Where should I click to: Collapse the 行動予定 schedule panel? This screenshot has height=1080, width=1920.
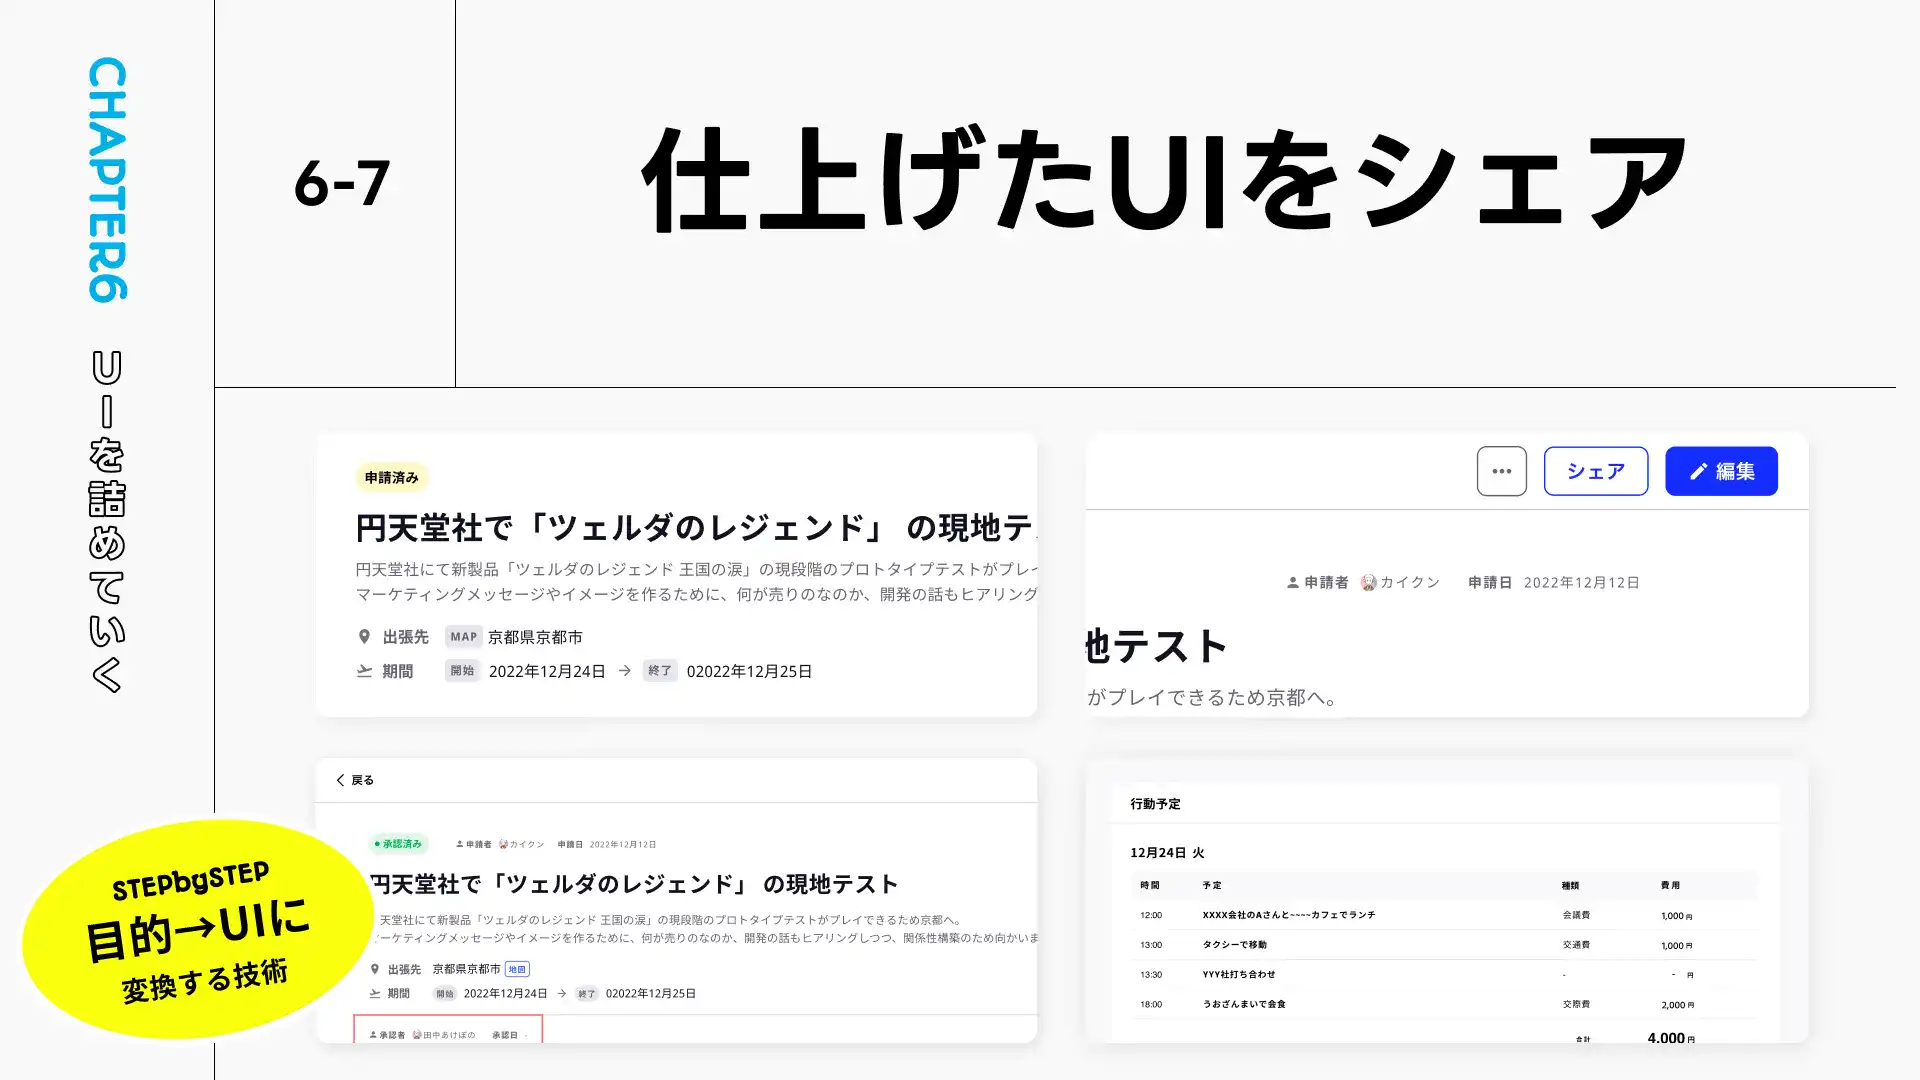click(1155, 803)
